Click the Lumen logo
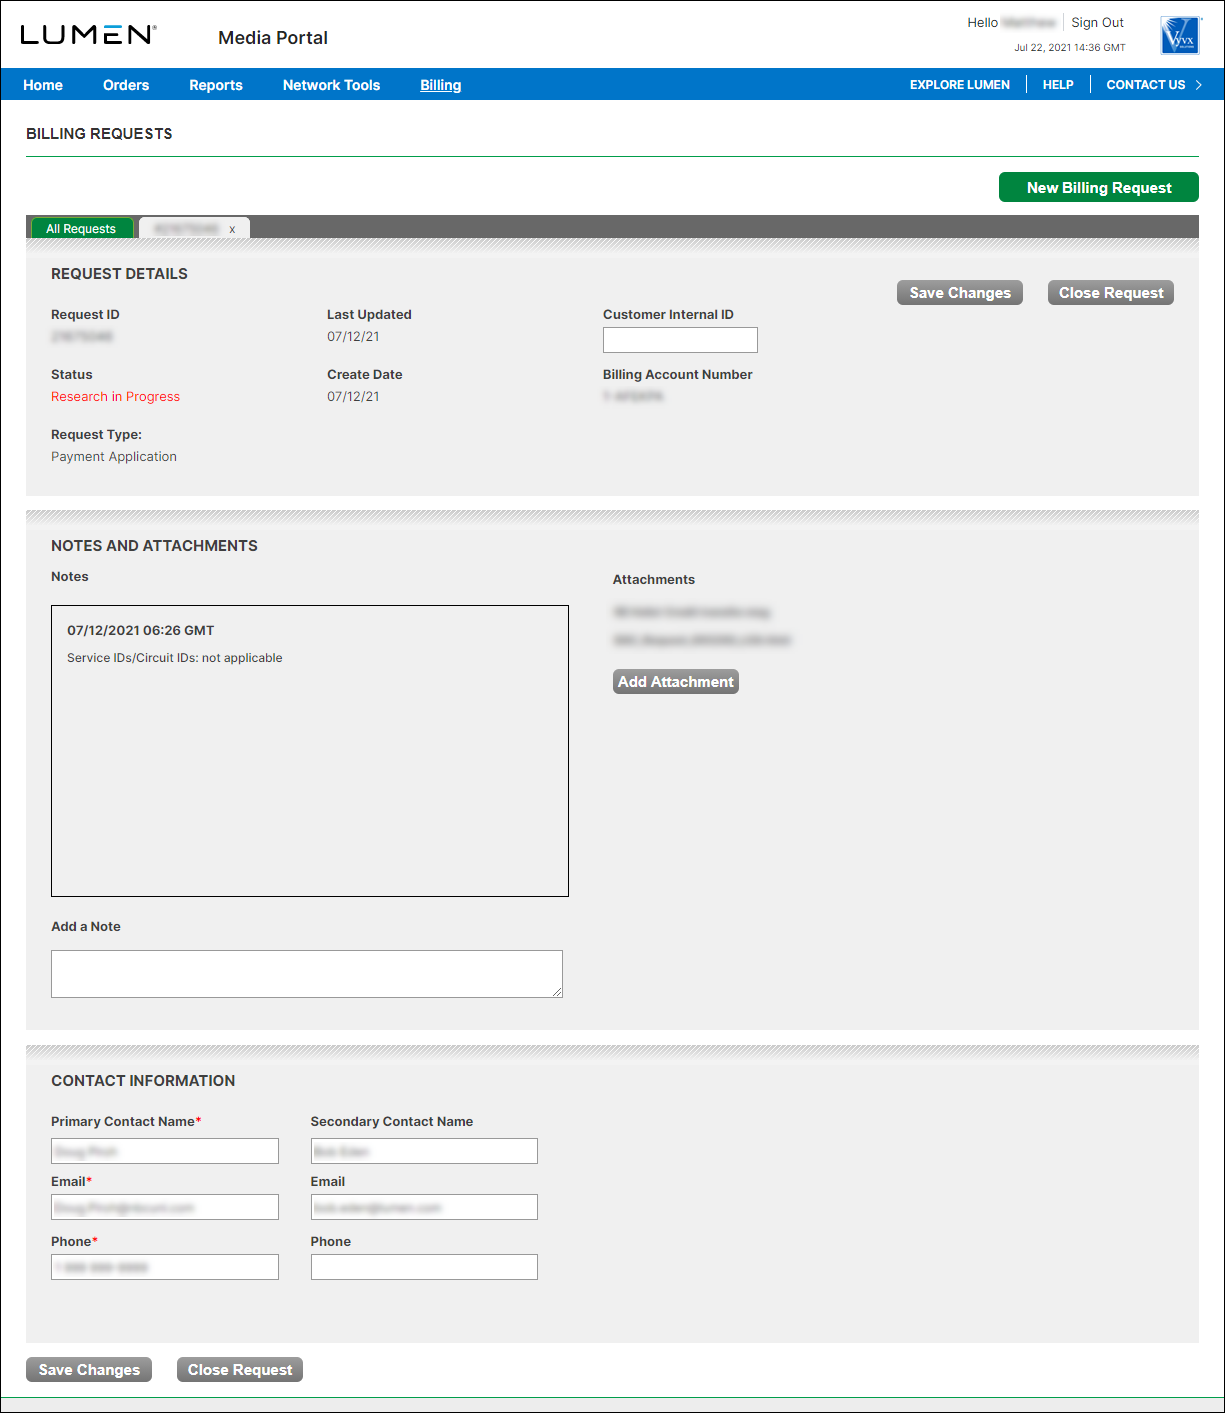Image resolution: width=1225 pixels, height=1413 pixels. 88,35
